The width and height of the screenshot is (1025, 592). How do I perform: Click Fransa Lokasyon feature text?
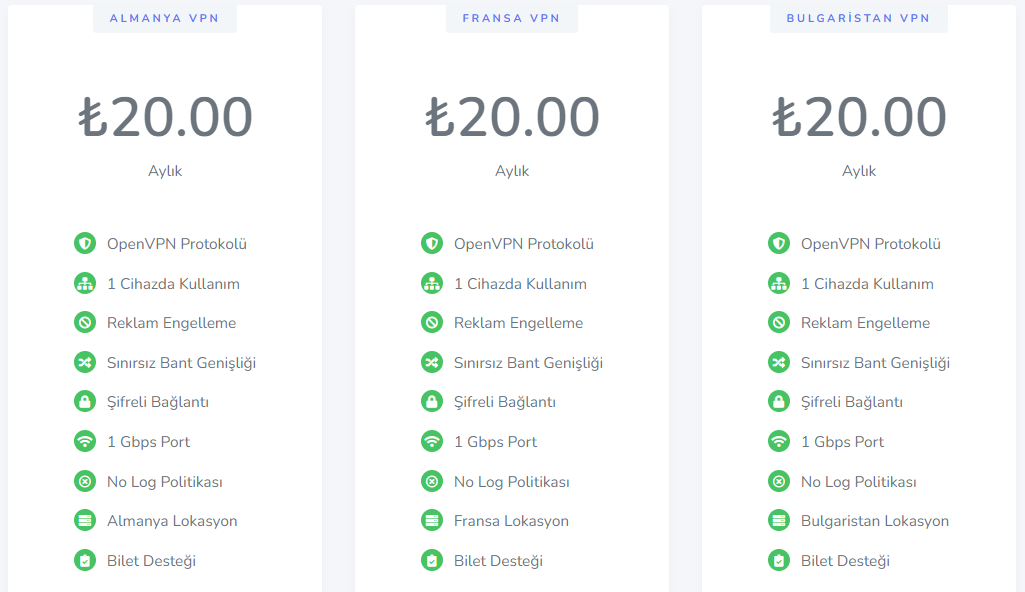click(511, 521)
